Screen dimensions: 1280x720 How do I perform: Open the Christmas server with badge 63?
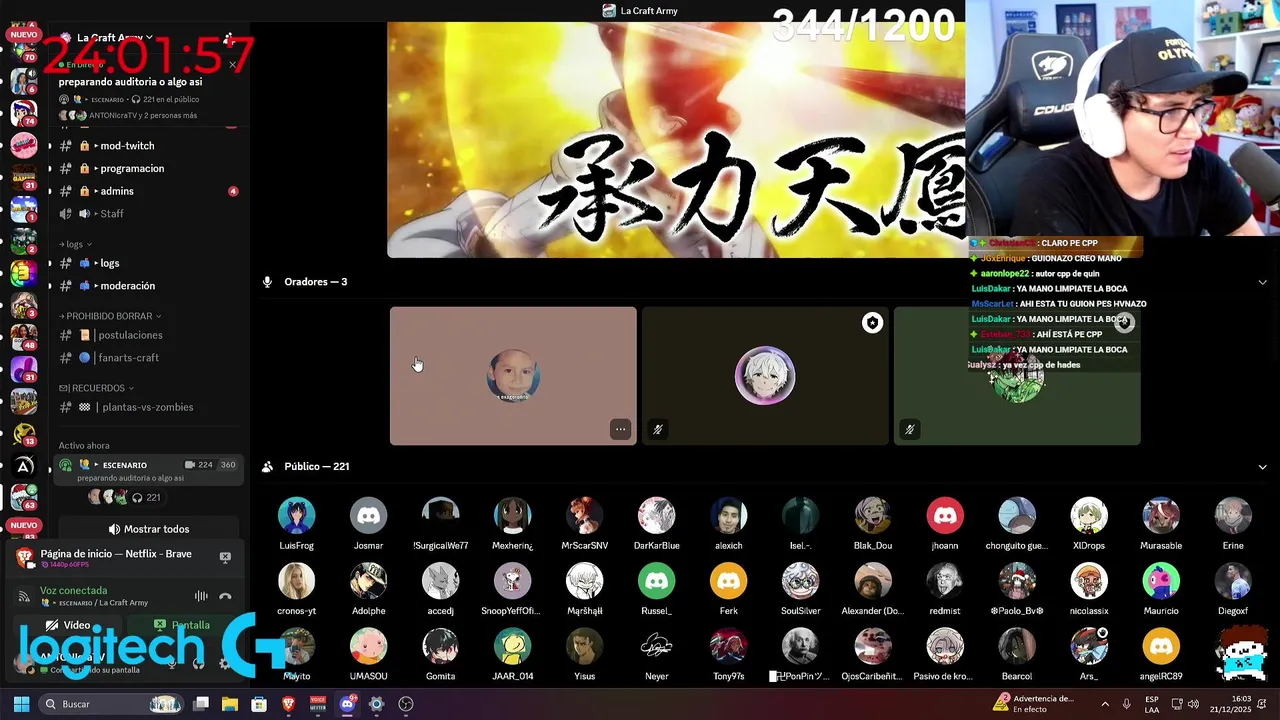[x=23, y=497]
